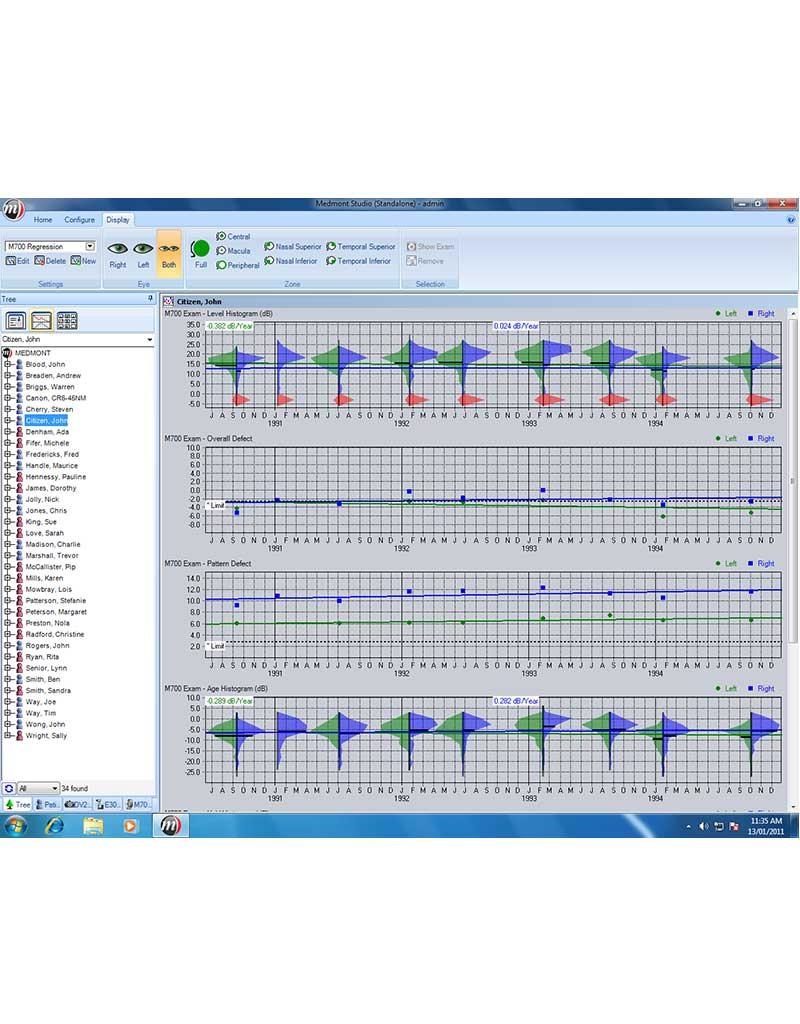This screenshot has width=800, height=1024.
Task: Expand the Blood, John tree node
Action: pyautogui.click(x=8, y=364)
